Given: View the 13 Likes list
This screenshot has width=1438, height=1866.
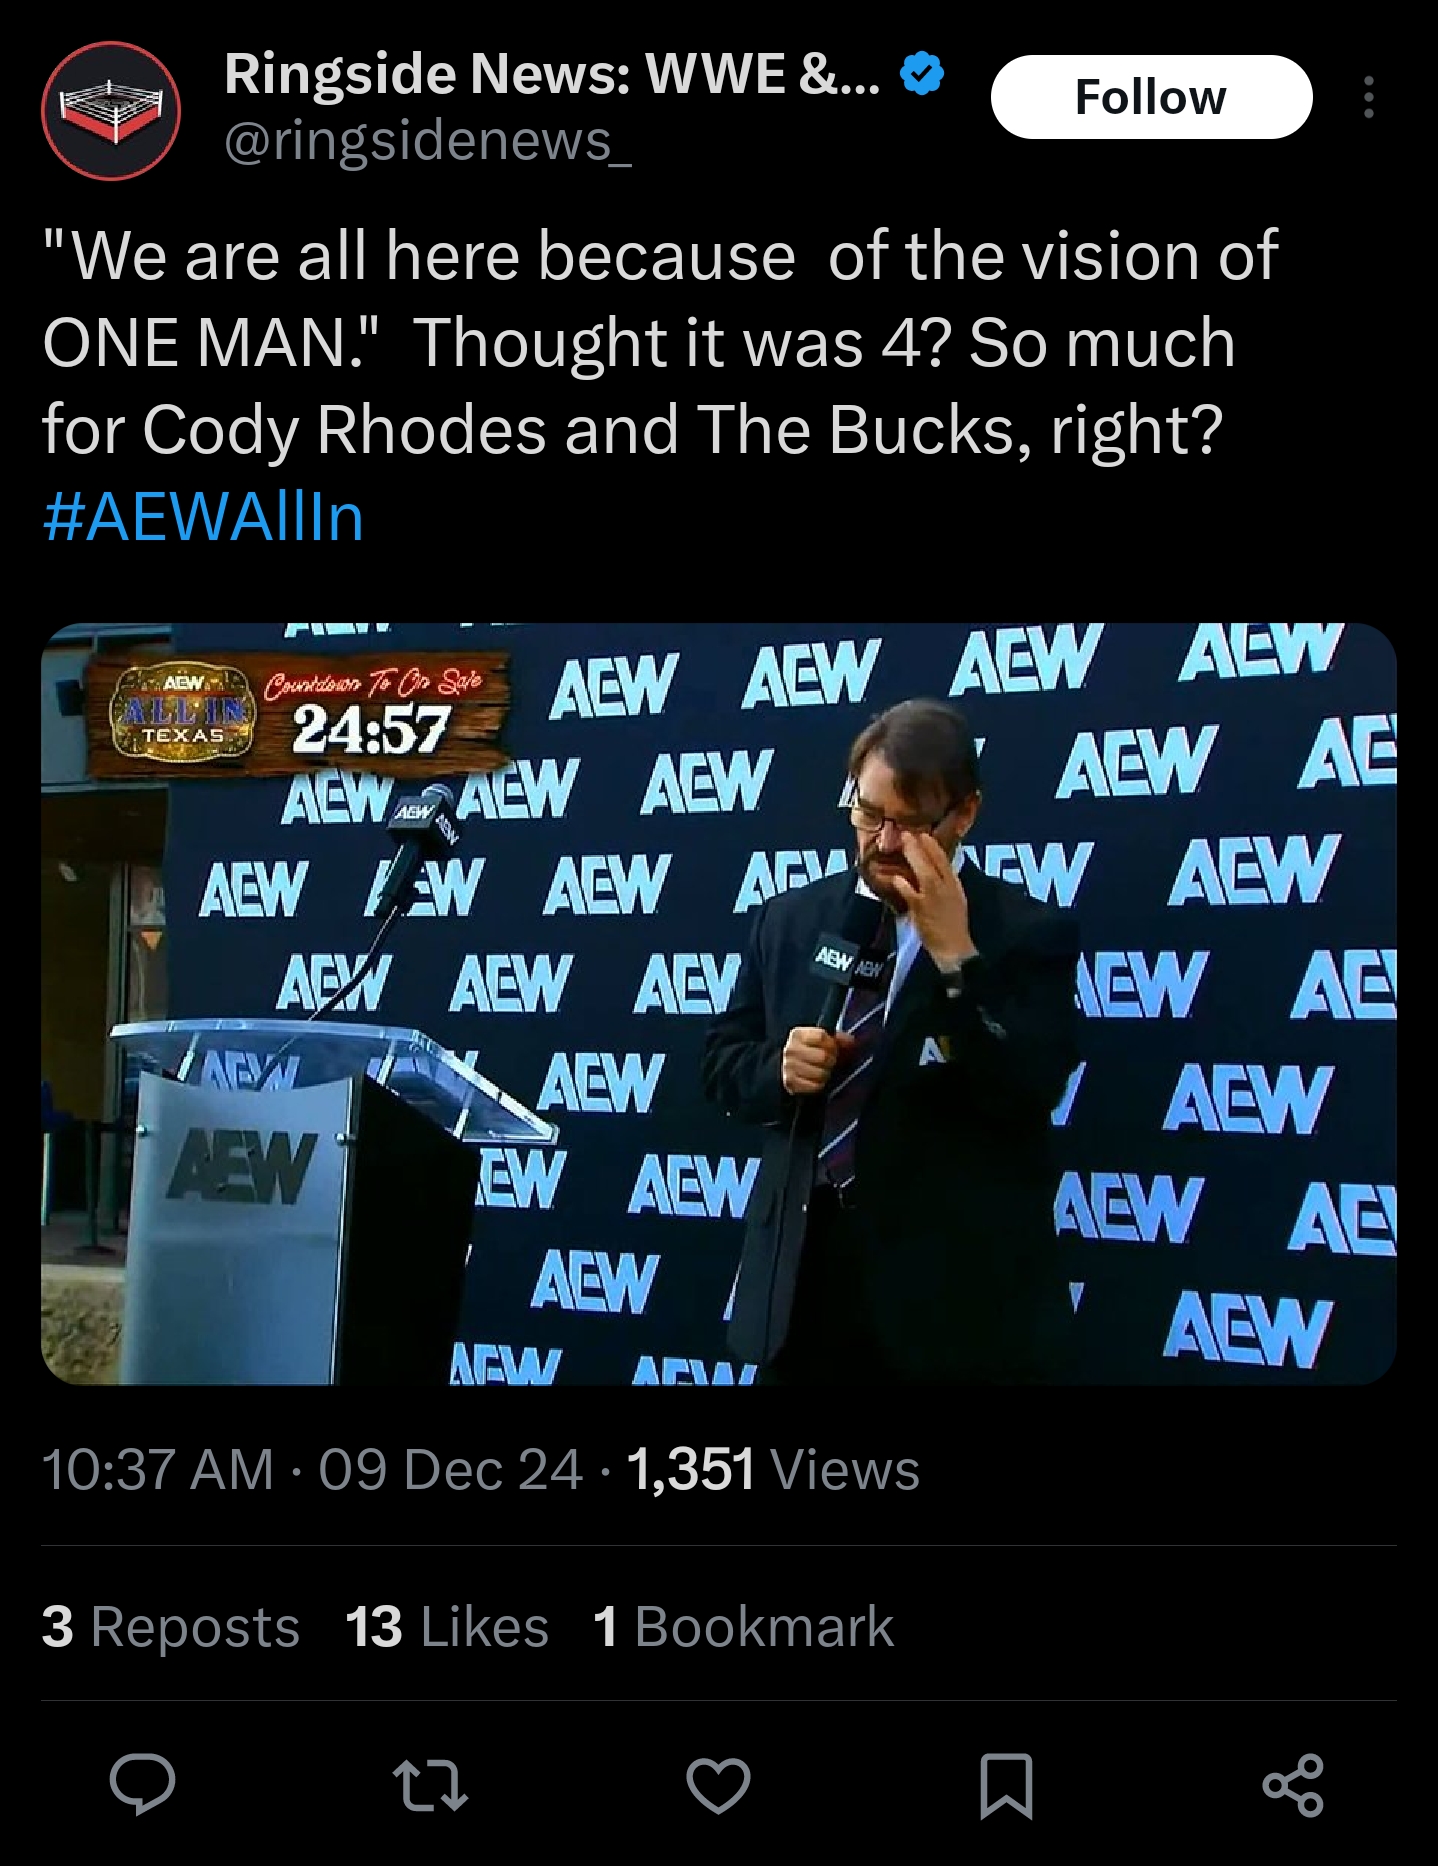Looking at the screenshot, I should pos(447,1626).
